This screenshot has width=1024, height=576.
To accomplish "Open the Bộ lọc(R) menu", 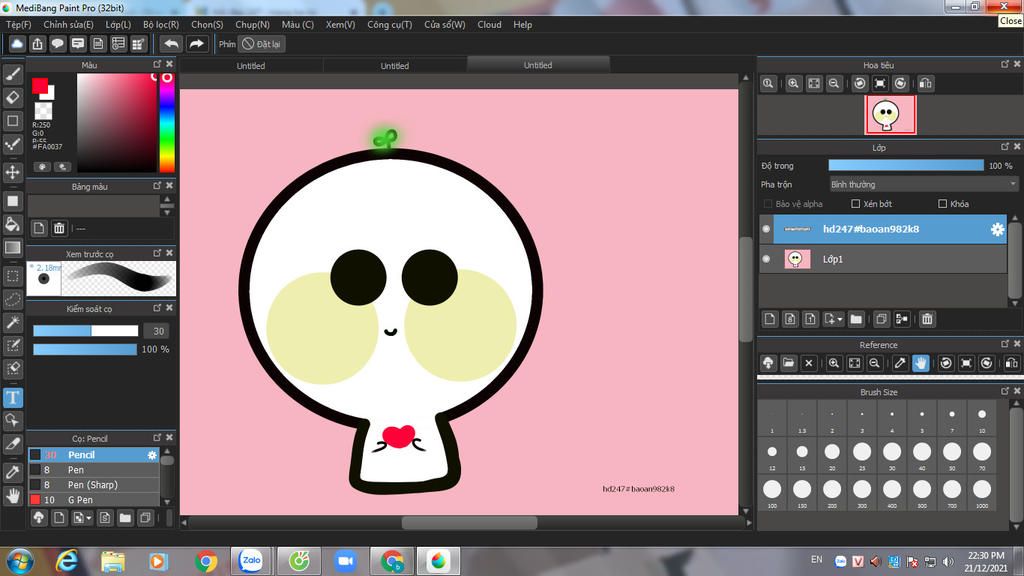I will (161, 24).
